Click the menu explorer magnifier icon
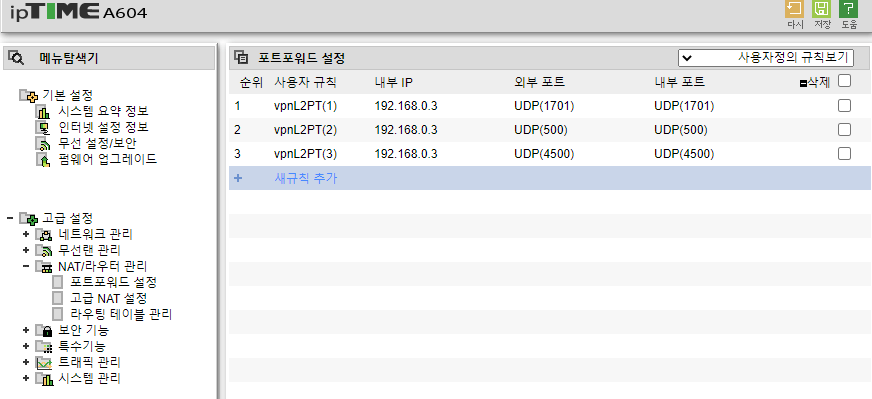The height and width of the screenshot is (399, 872). [x=16, y=58]
